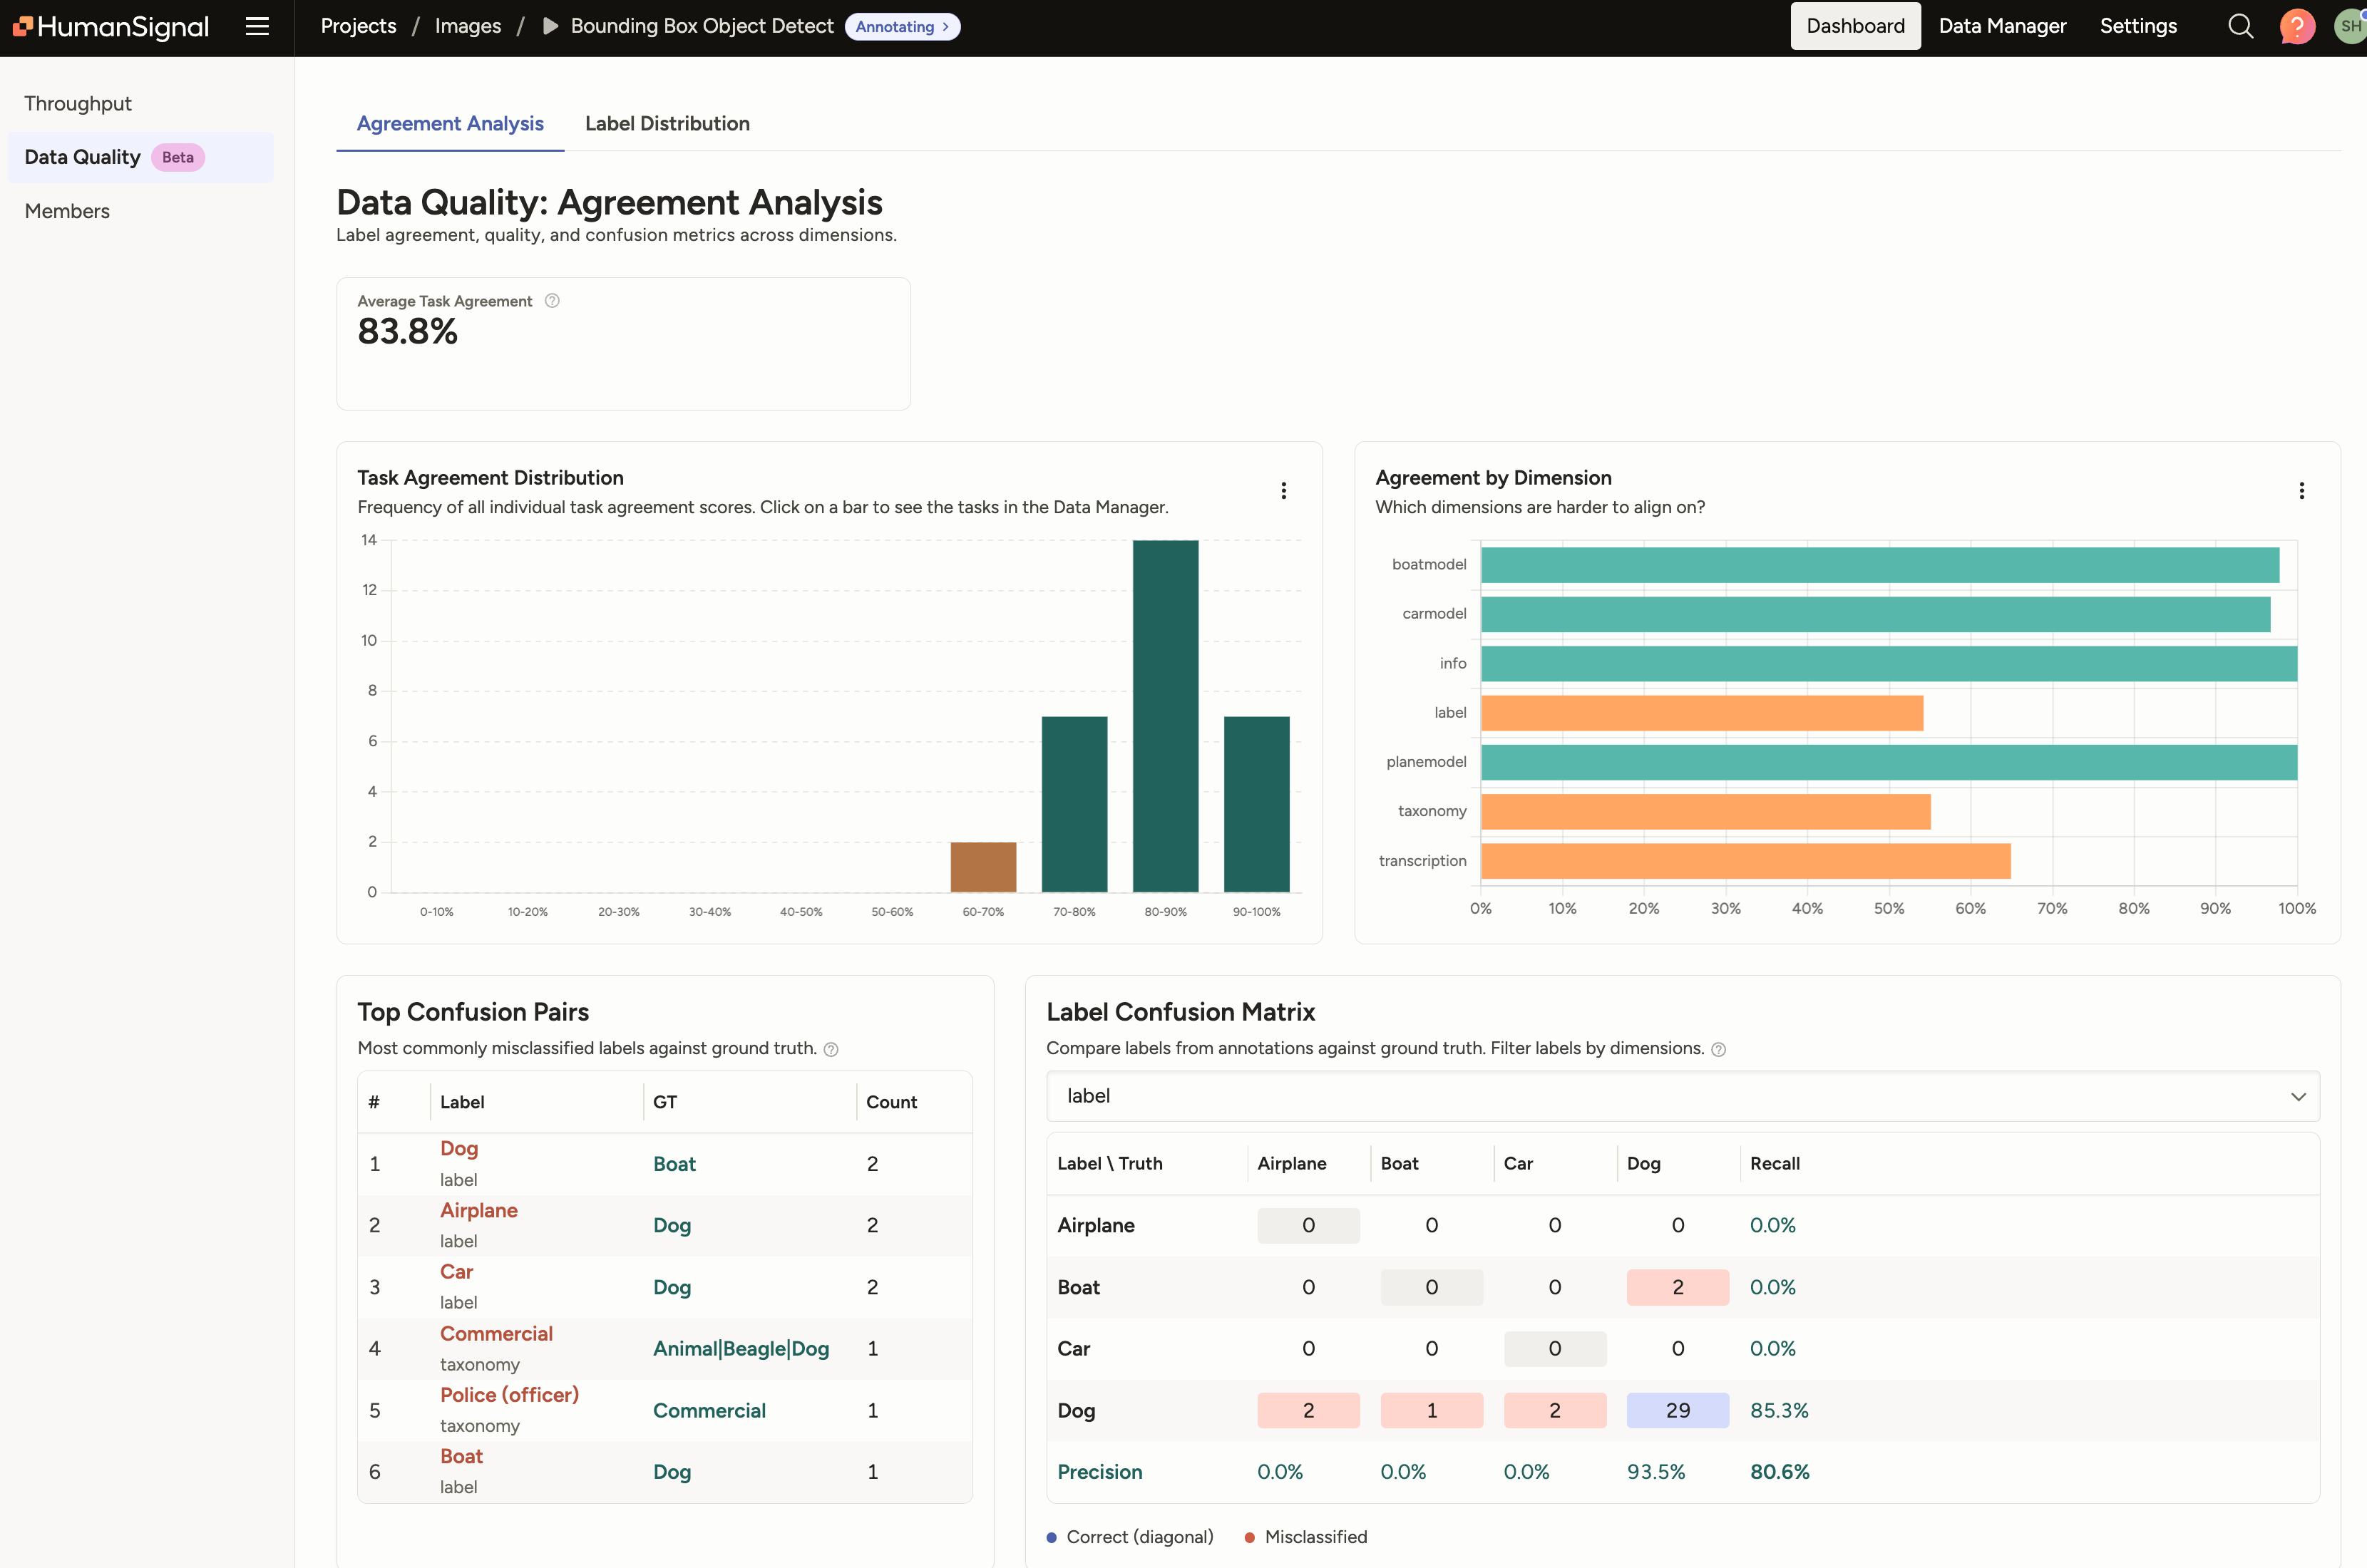
Task: Switch to Label Distribution tab
Action: [667, 124]
